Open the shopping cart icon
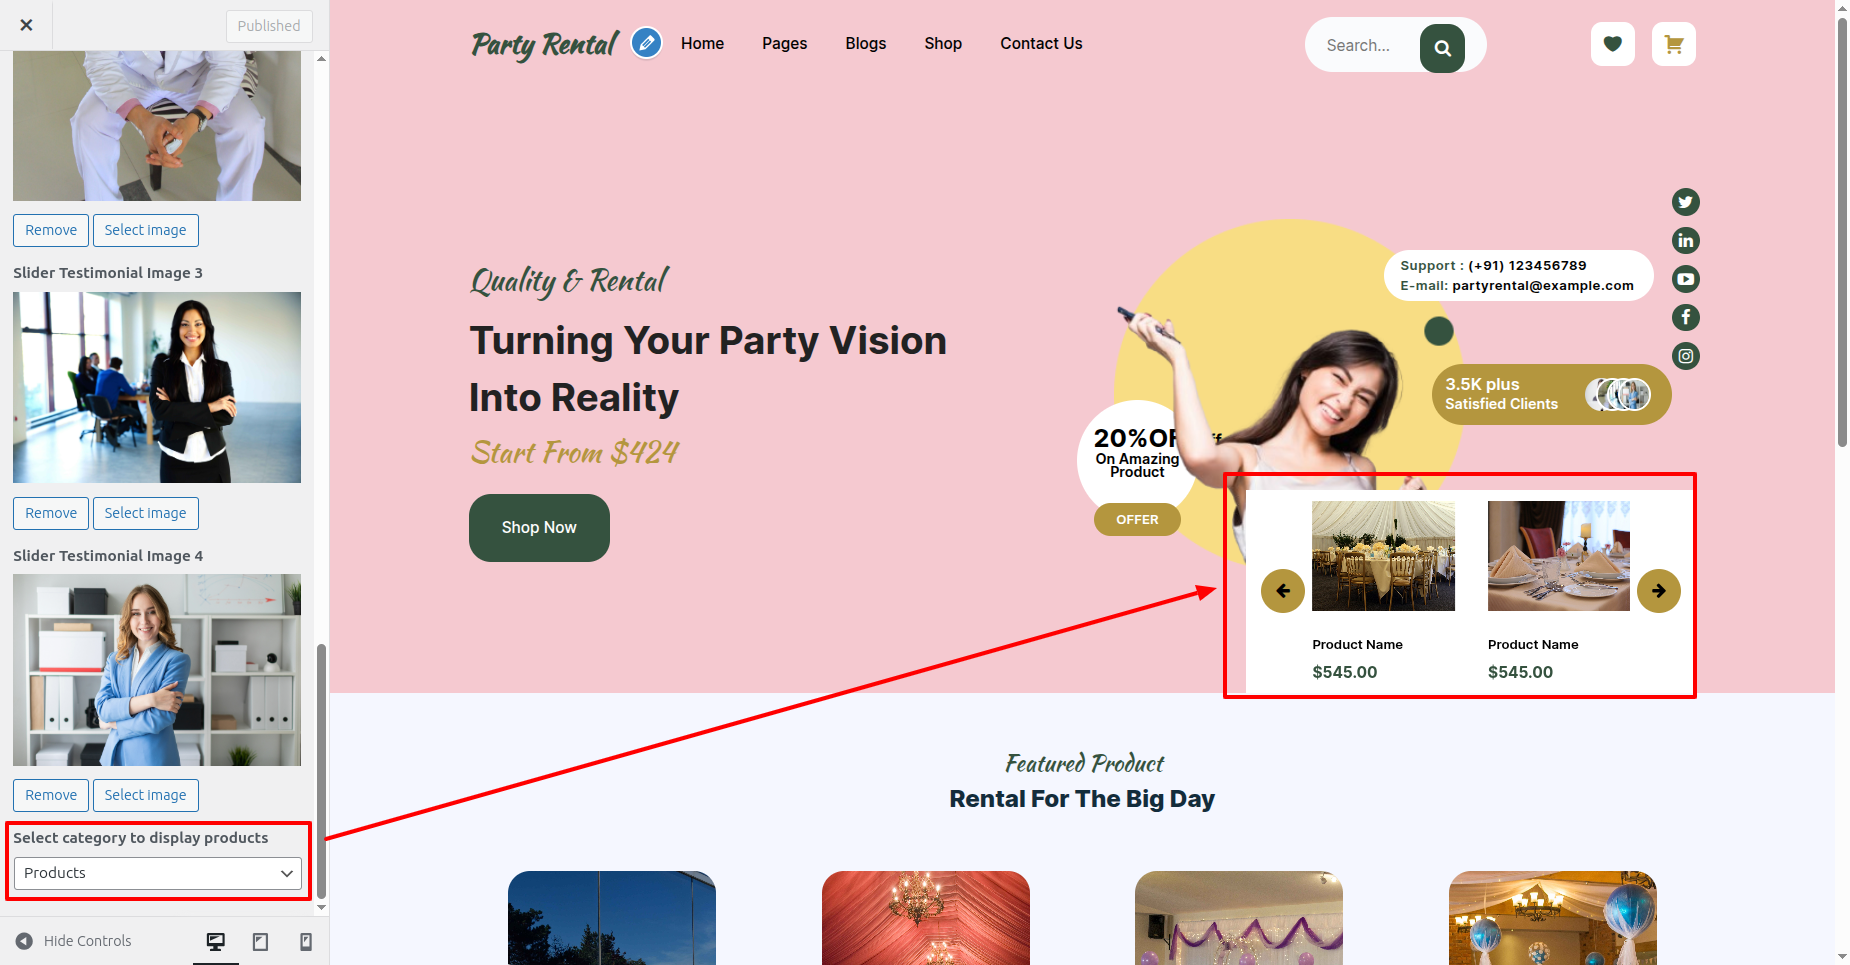Image resolution: width=1850 pixels, height=965 pixels. pos(1673,44)
